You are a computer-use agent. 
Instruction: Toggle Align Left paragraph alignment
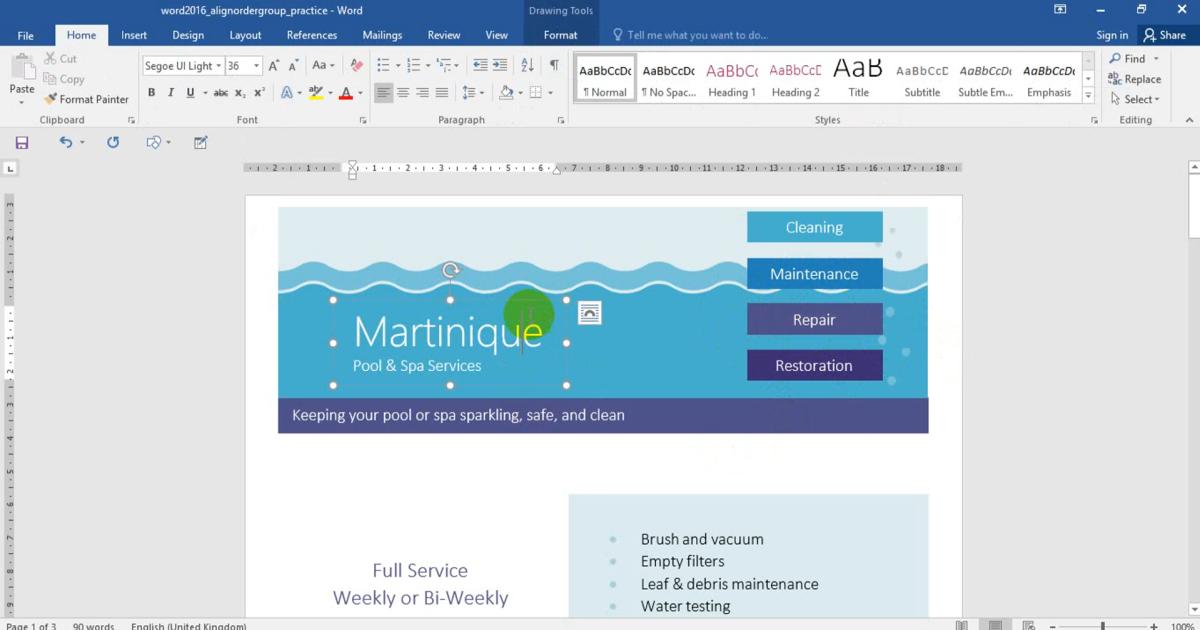click(383, 93)
